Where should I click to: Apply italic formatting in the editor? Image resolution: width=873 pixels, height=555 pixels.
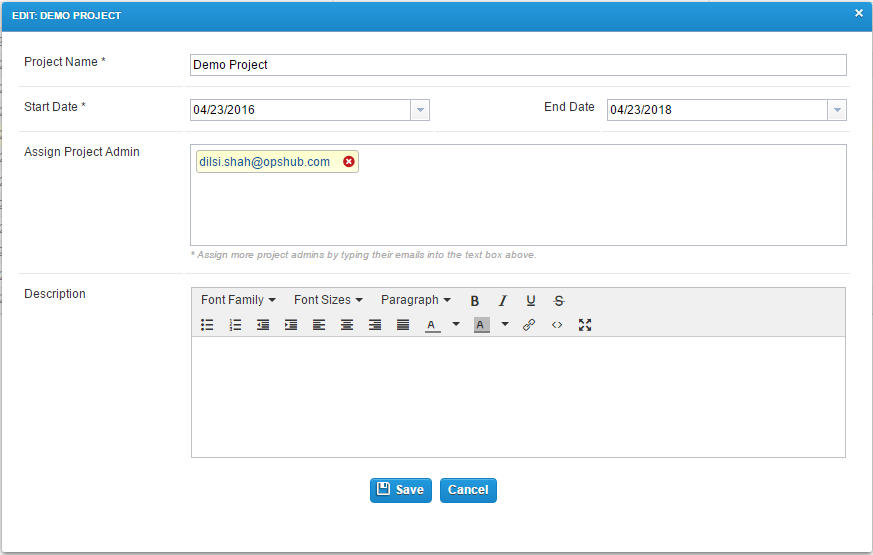(503, 301)
